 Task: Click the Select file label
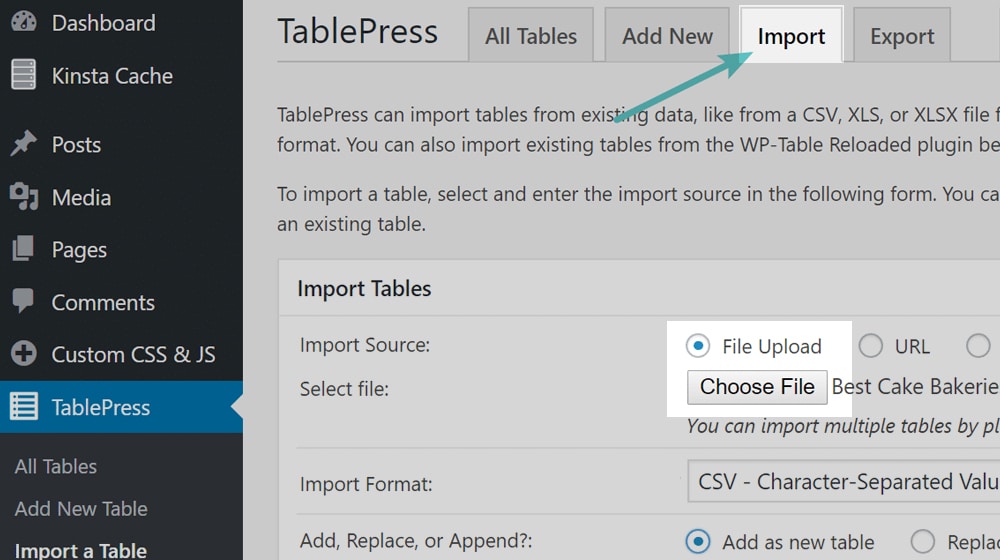pos(344,388)
